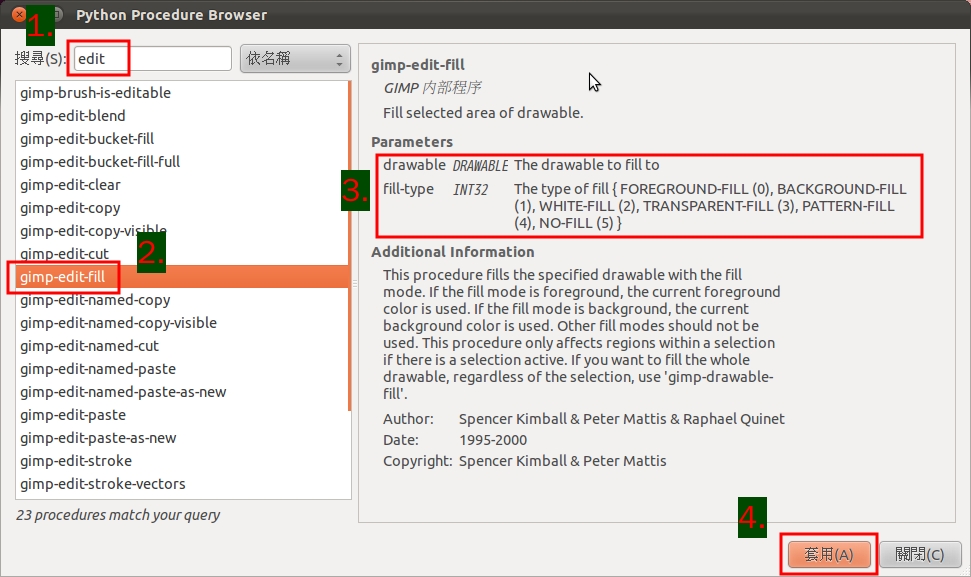Select gimp-edit-named-copy-visible procedure
The image size is (971, 577).
click(x=182, y=323)
